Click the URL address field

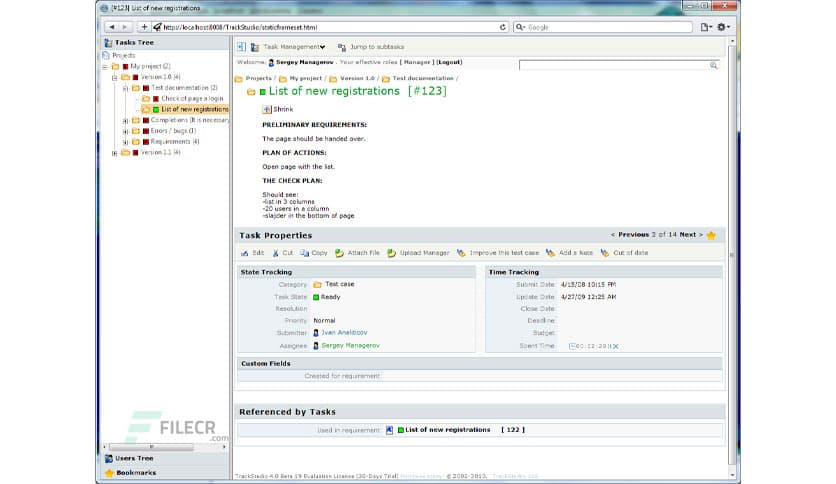329,27
